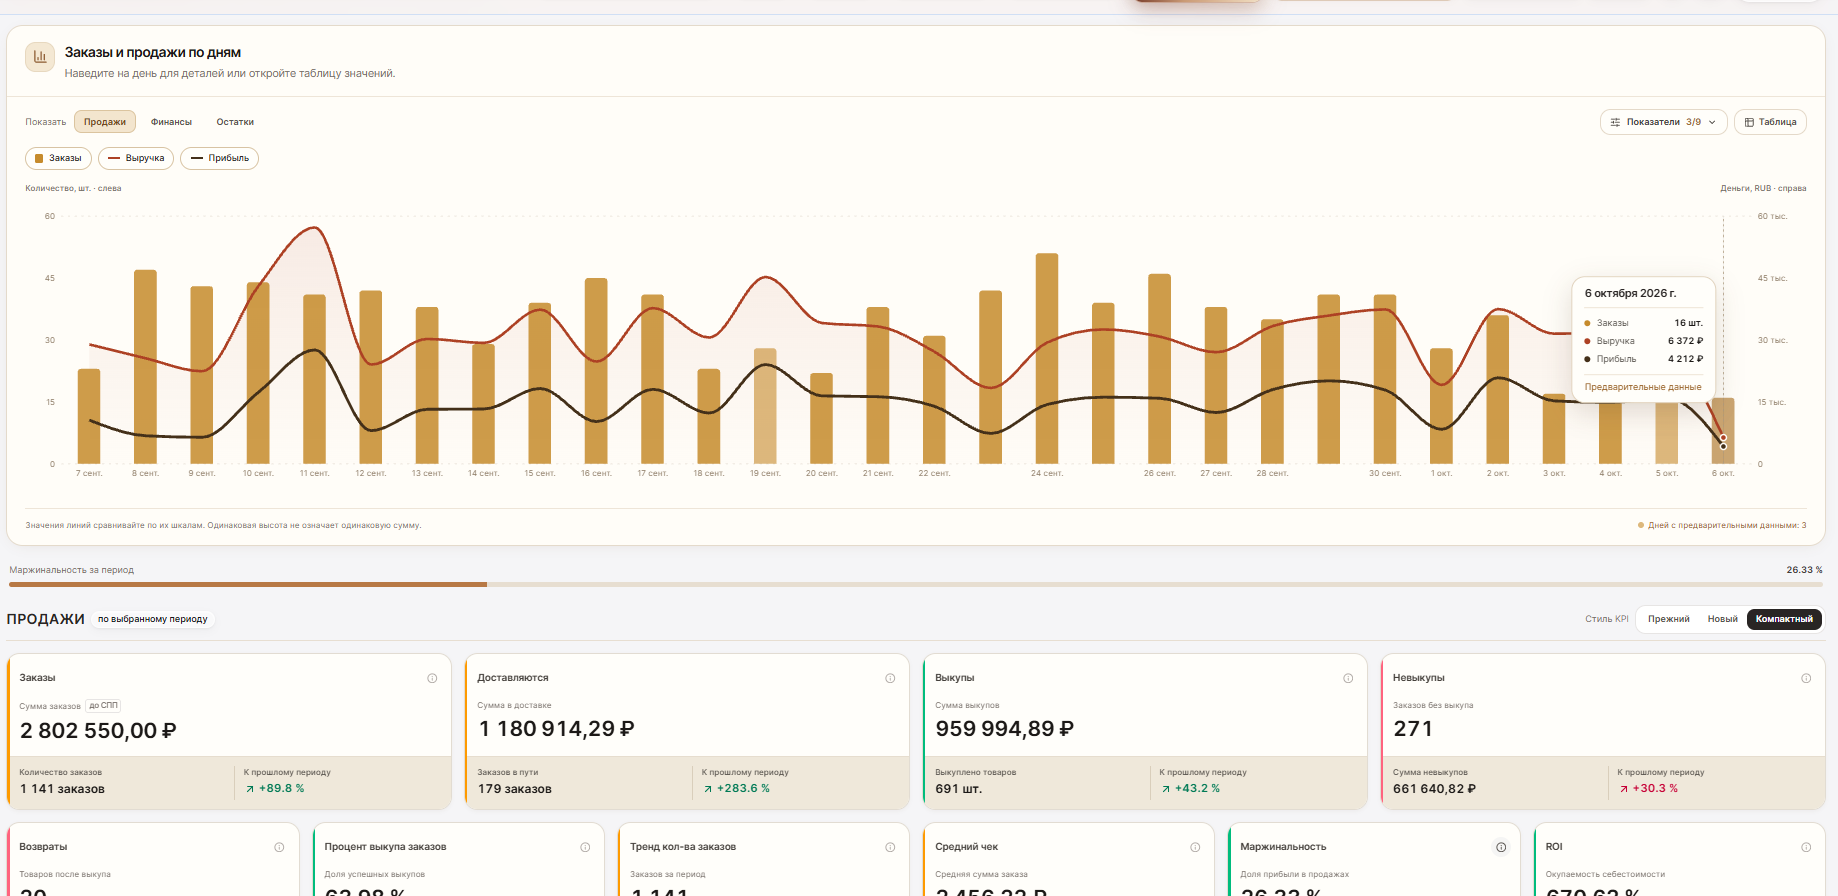Click the 959 994,89 ₽ buyouts sum
Screen dimensions: 1838x896
(1005, 729)
